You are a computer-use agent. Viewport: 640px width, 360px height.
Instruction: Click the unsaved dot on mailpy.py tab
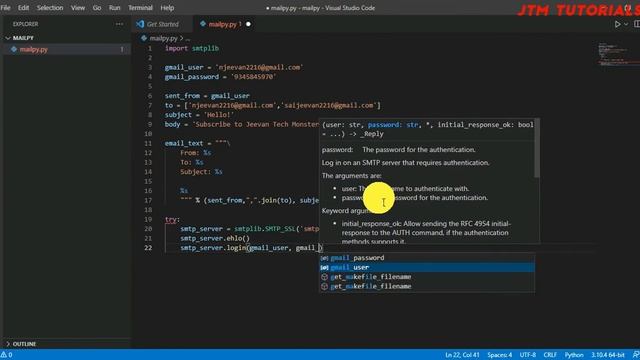tap(248, 24)
